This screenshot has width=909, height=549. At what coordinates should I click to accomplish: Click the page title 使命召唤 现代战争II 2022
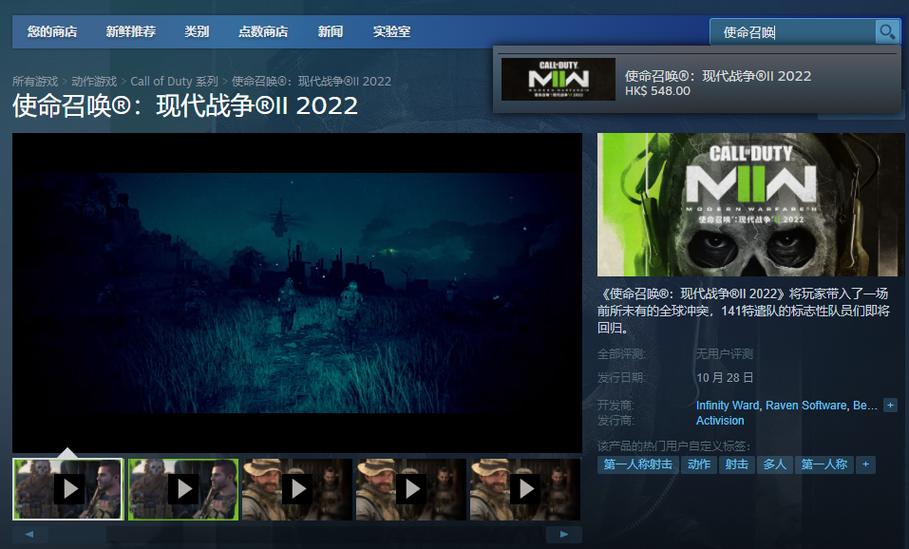pyautogui.click(x=185, y=106)
